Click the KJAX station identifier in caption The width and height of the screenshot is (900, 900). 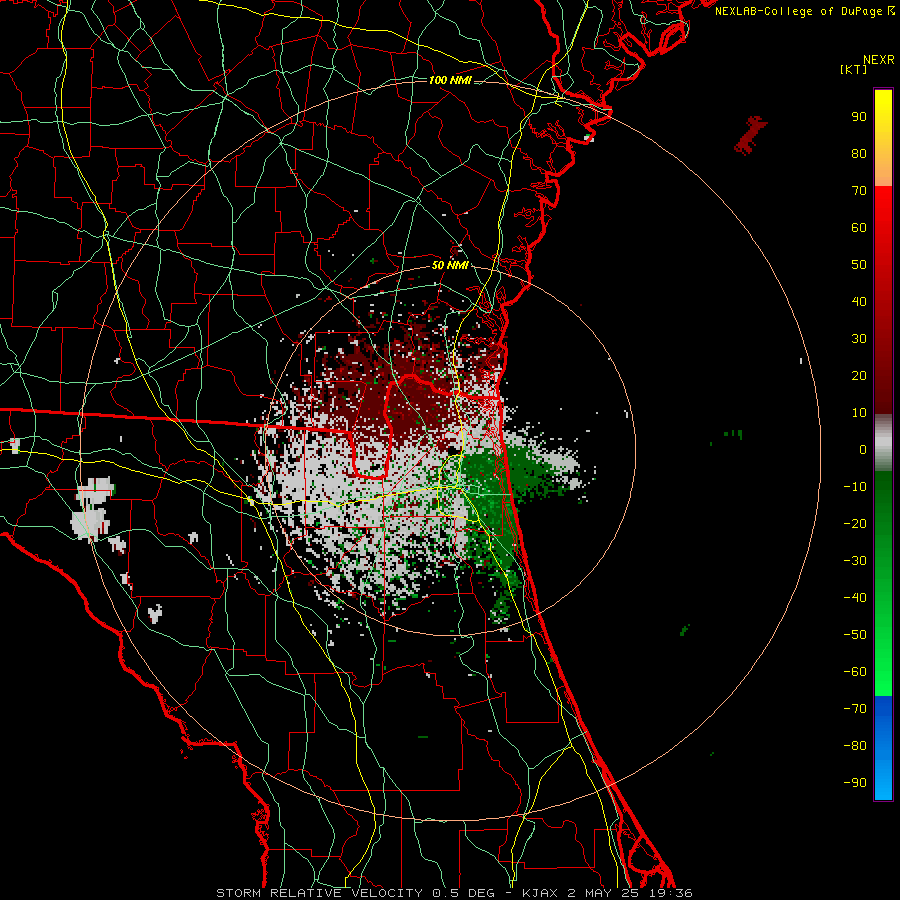[x=541, y=893]
